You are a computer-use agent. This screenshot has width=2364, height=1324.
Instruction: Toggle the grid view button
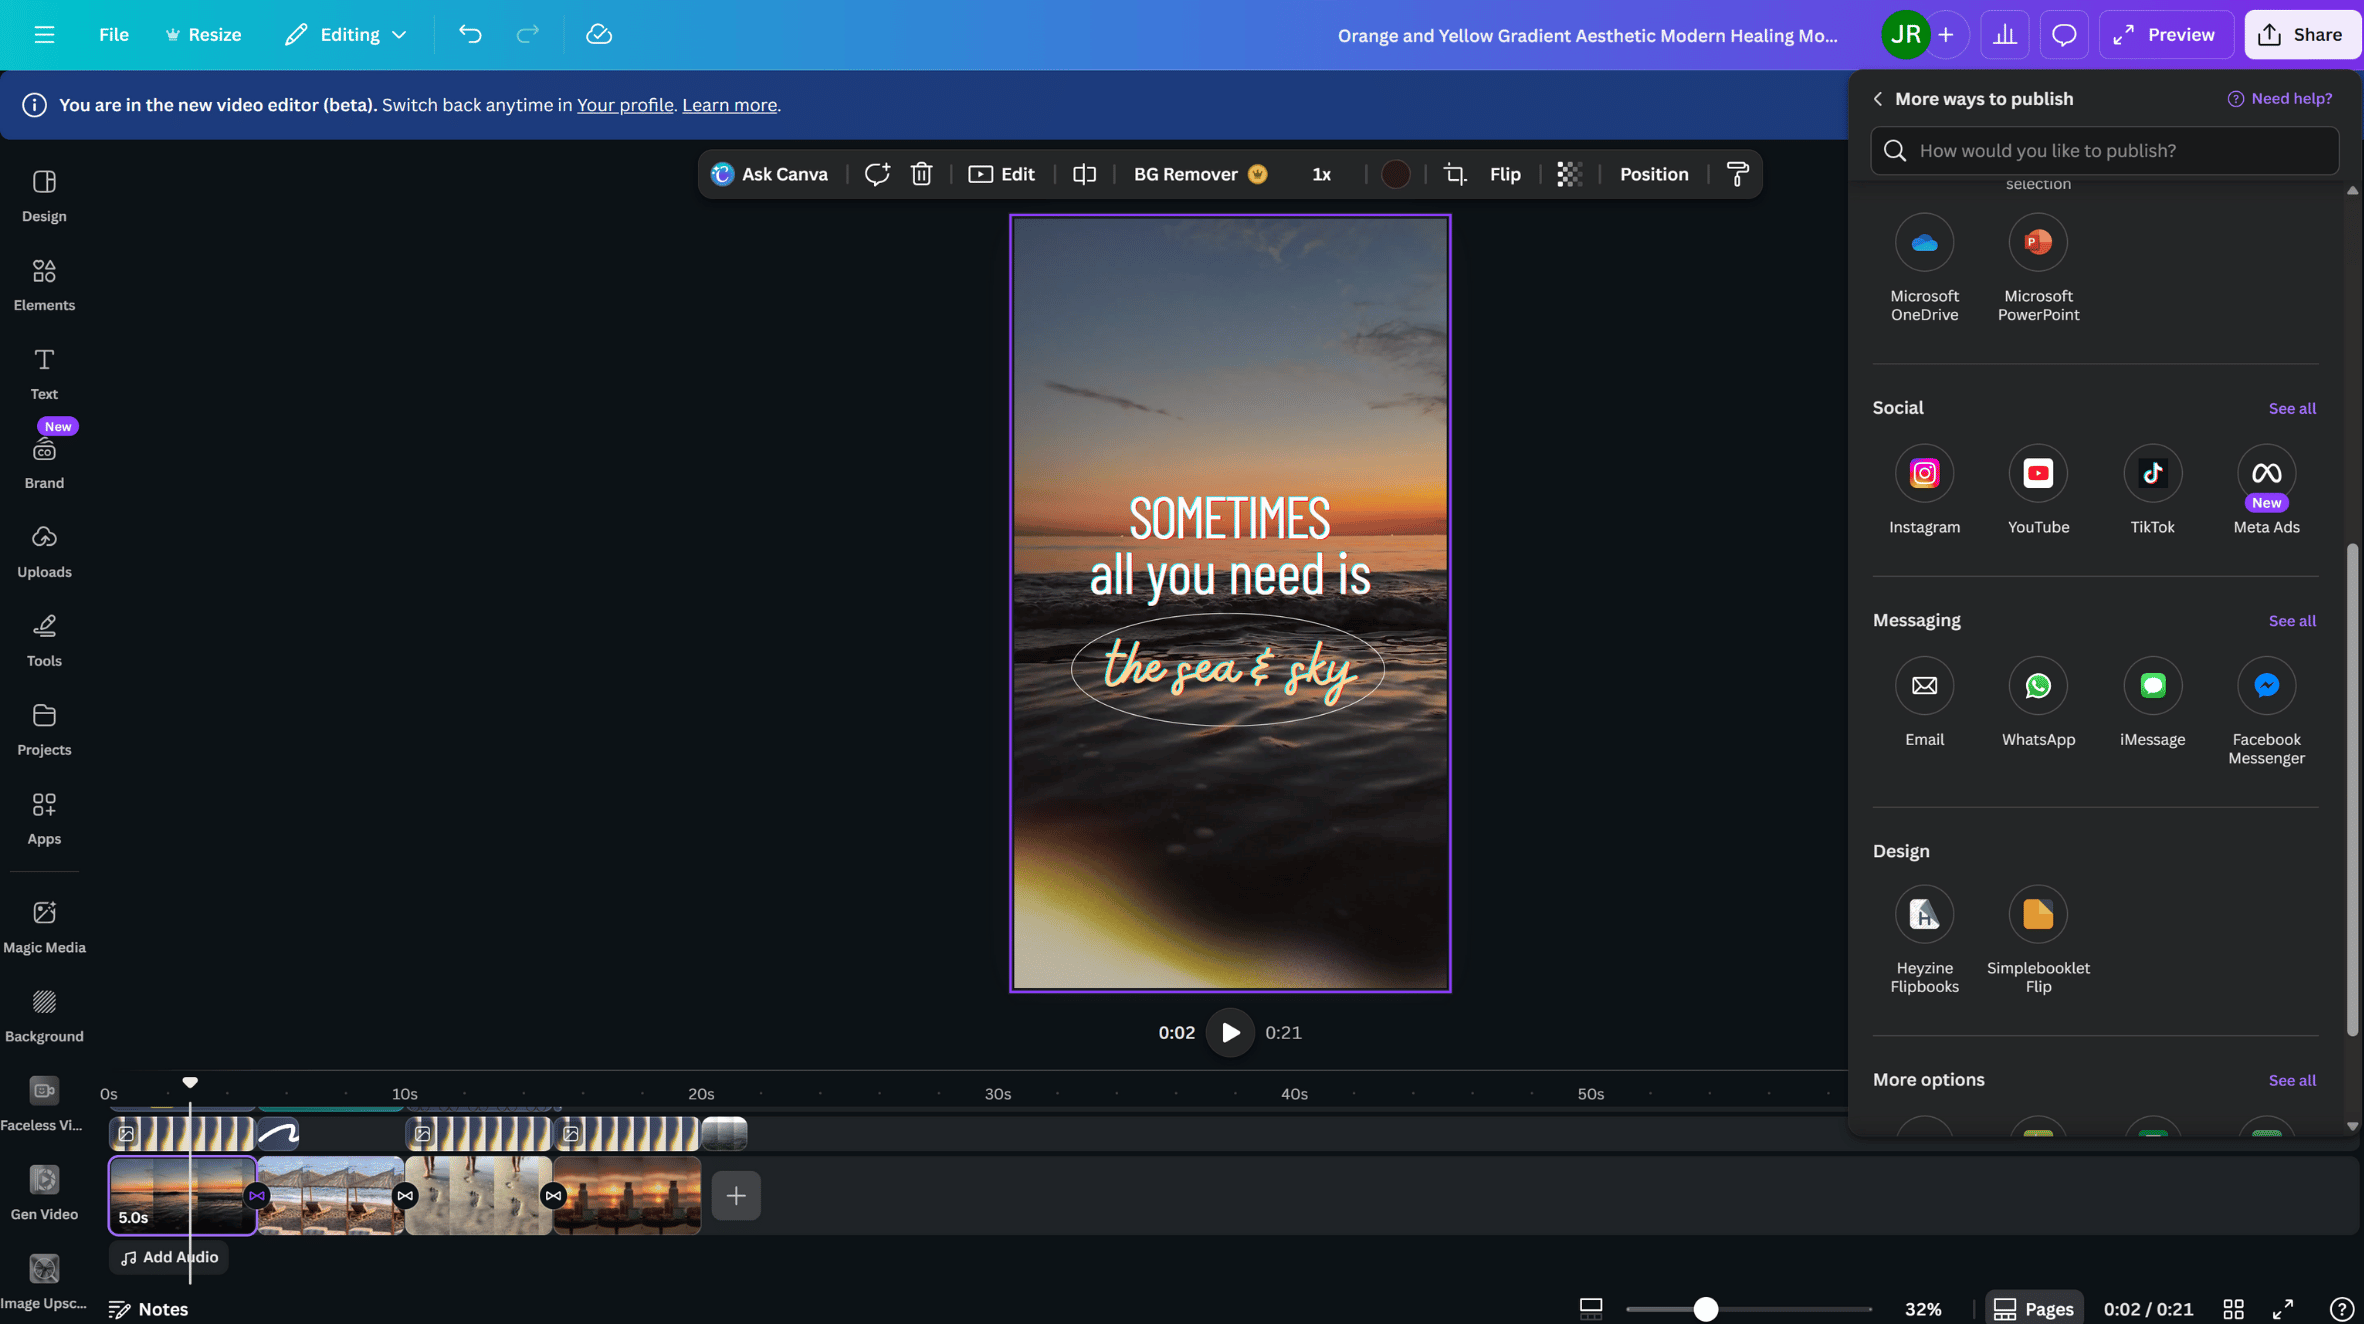(x=2233, y=1309)
